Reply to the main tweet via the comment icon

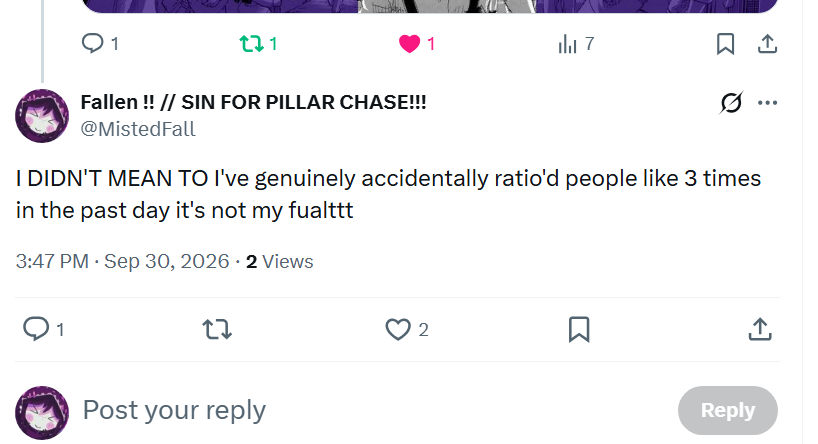(x=36, y=329)
